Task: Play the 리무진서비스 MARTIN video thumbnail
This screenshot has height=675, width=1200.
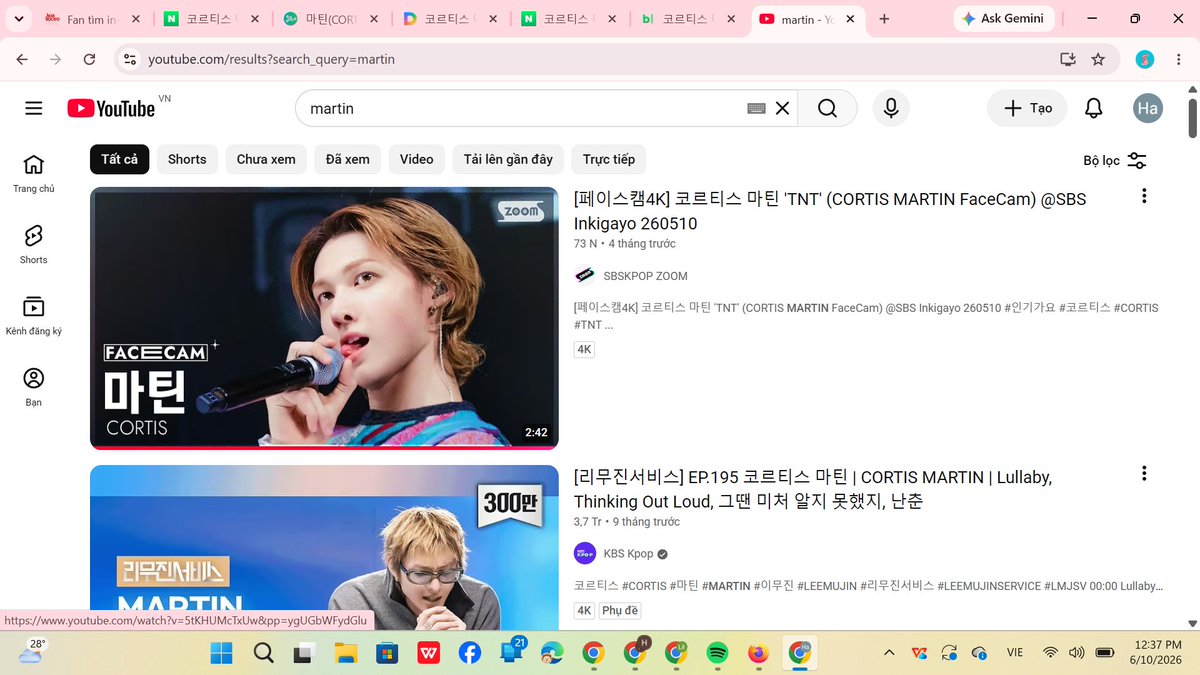Action: tap(324, 546)
